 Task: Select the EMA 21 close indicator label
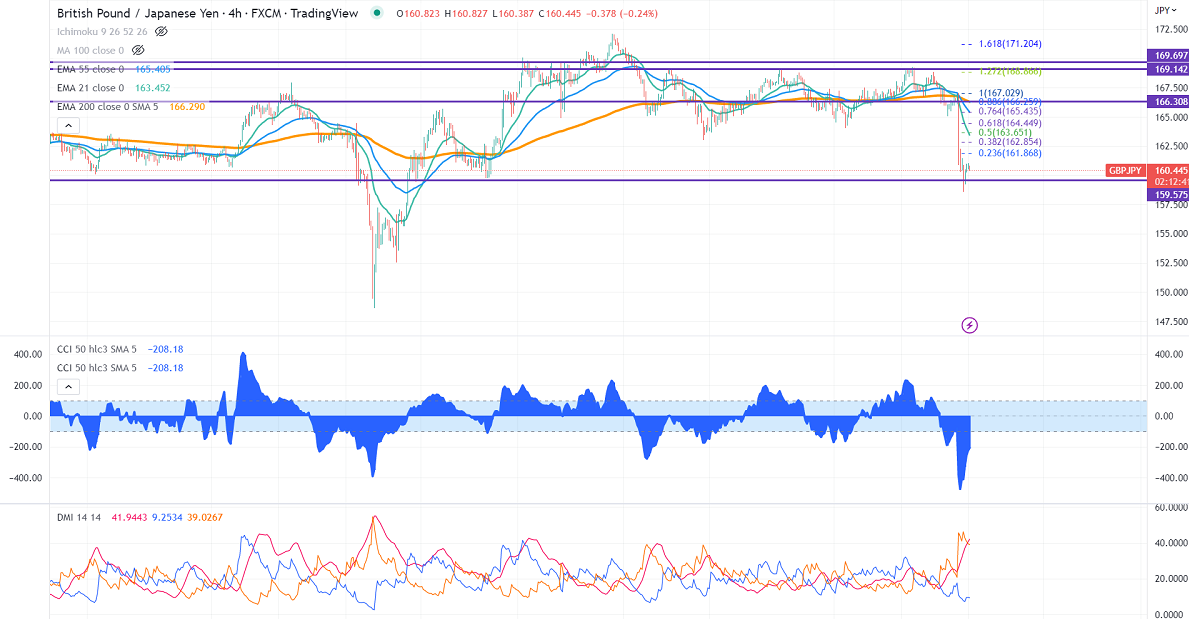pos(90,88)
